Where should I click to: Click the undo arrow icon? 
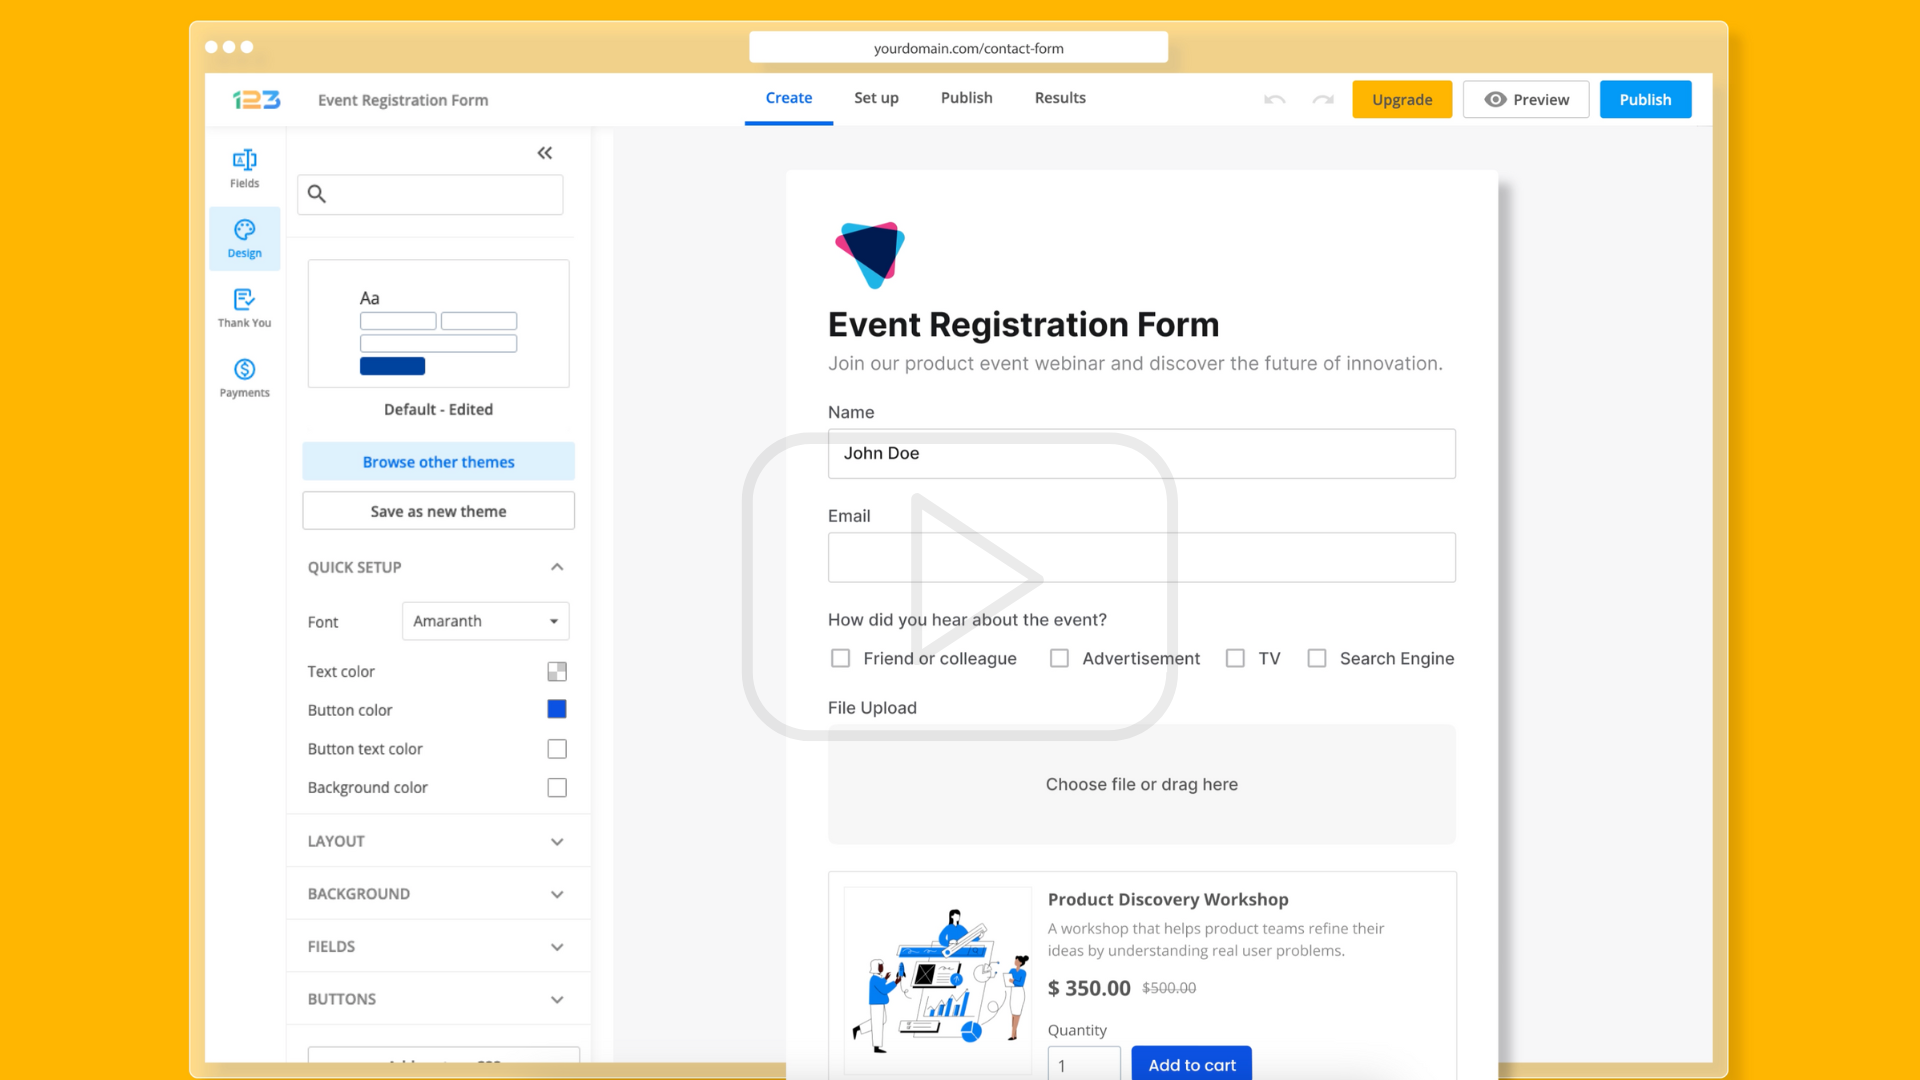click(x=1274, y=99)
